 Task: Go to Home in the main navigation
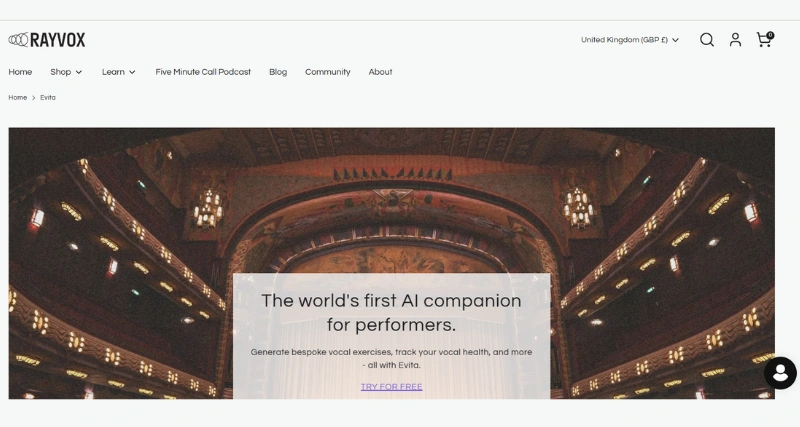[20, 72]
